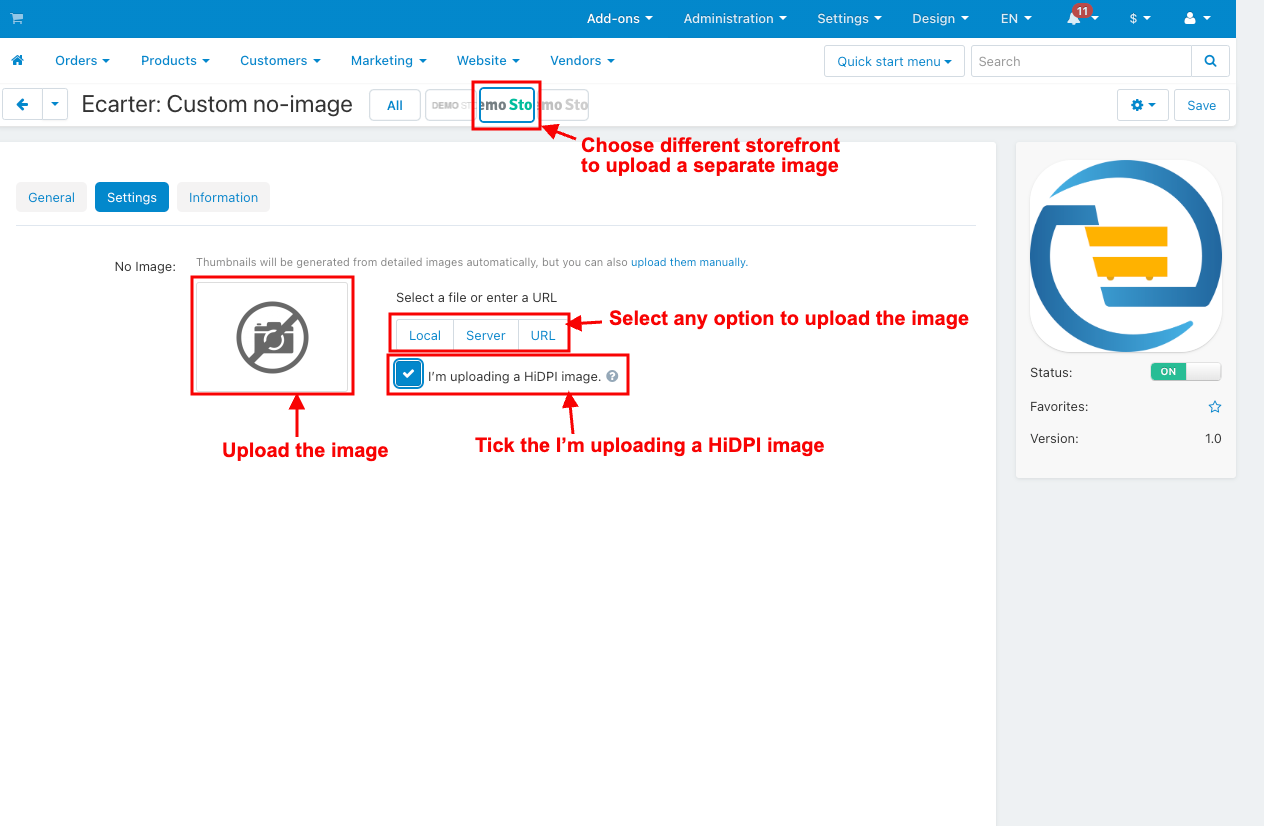The width and height of the screenshot is (1264, 826).
Task: Expand the EN language selector
Action: (1016, 19)
